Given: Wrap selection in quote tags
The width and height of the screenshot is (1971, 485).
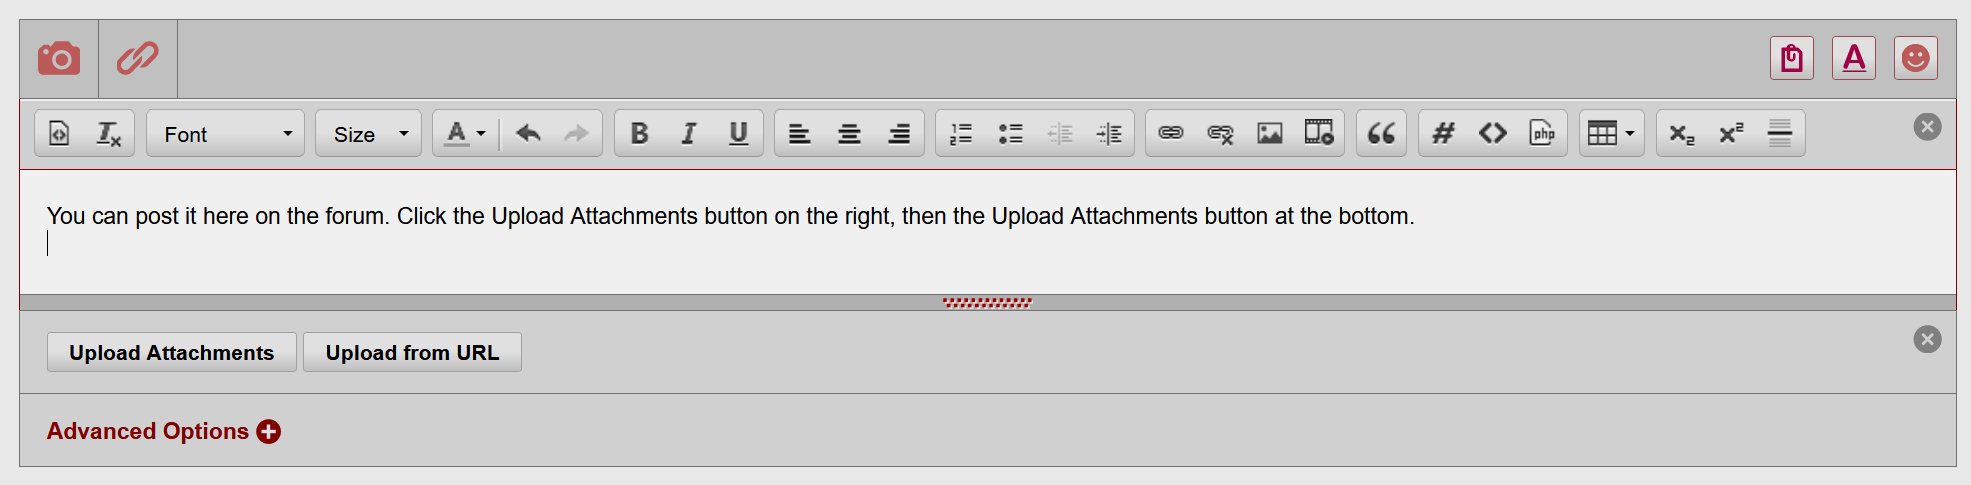Looking at the screenshot, I should pos(1381,133).
